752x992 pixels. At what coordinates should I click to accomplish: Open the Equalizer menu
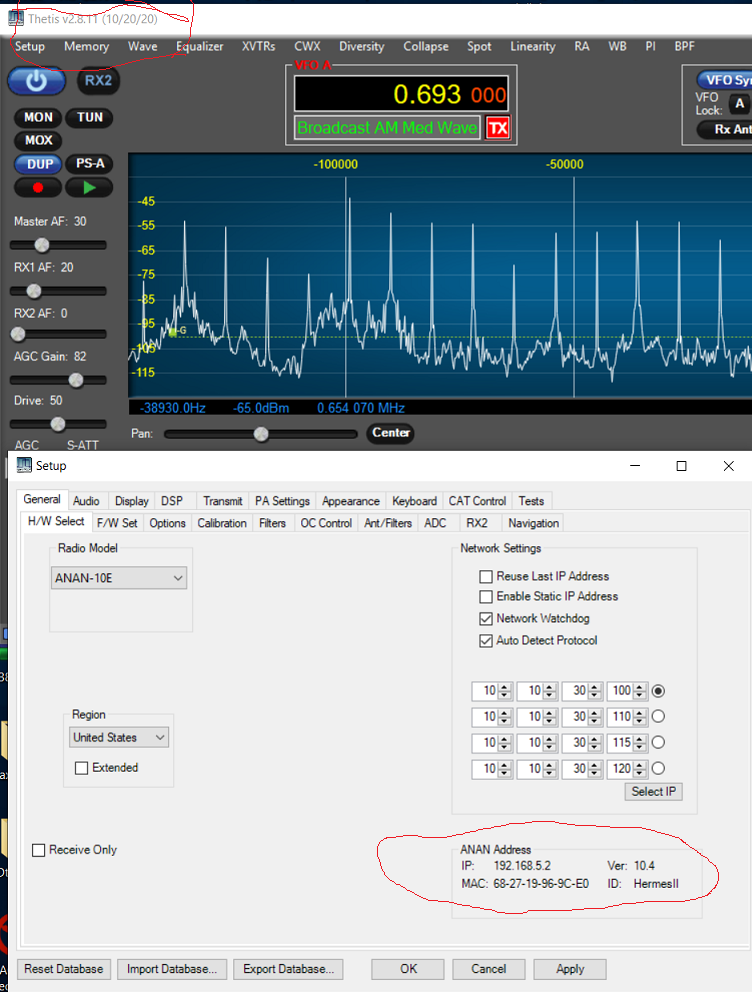click(x=200, y=46)
